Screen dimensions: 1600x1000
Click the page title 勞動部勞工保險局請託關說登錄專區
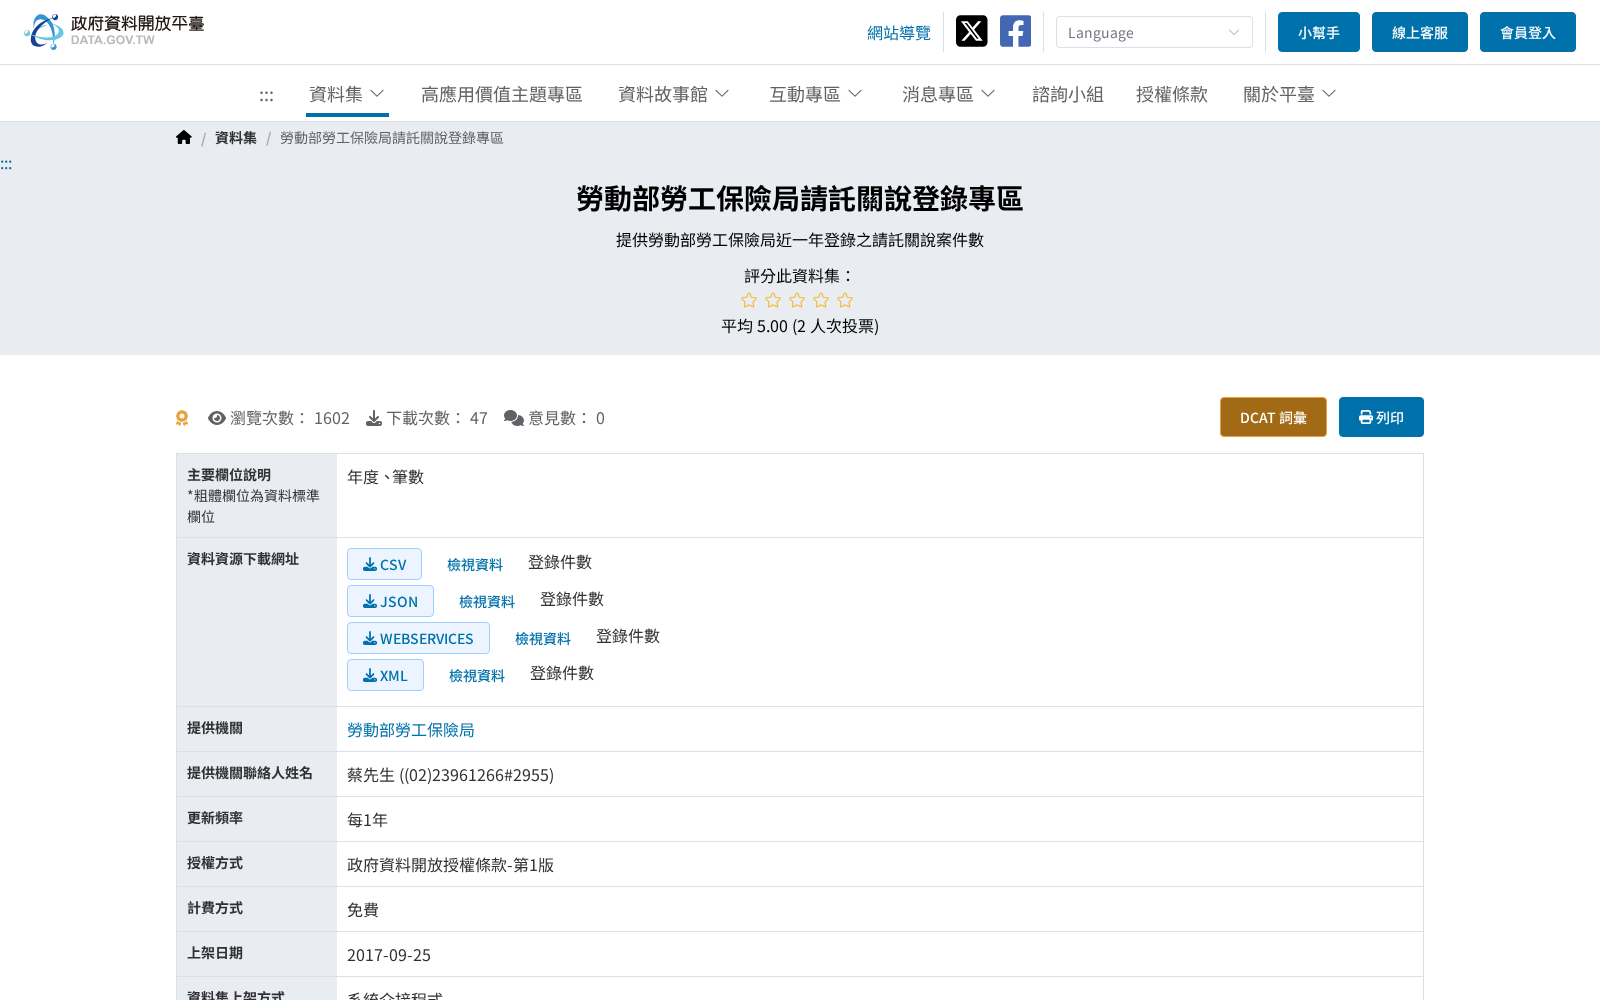point(800,199)
